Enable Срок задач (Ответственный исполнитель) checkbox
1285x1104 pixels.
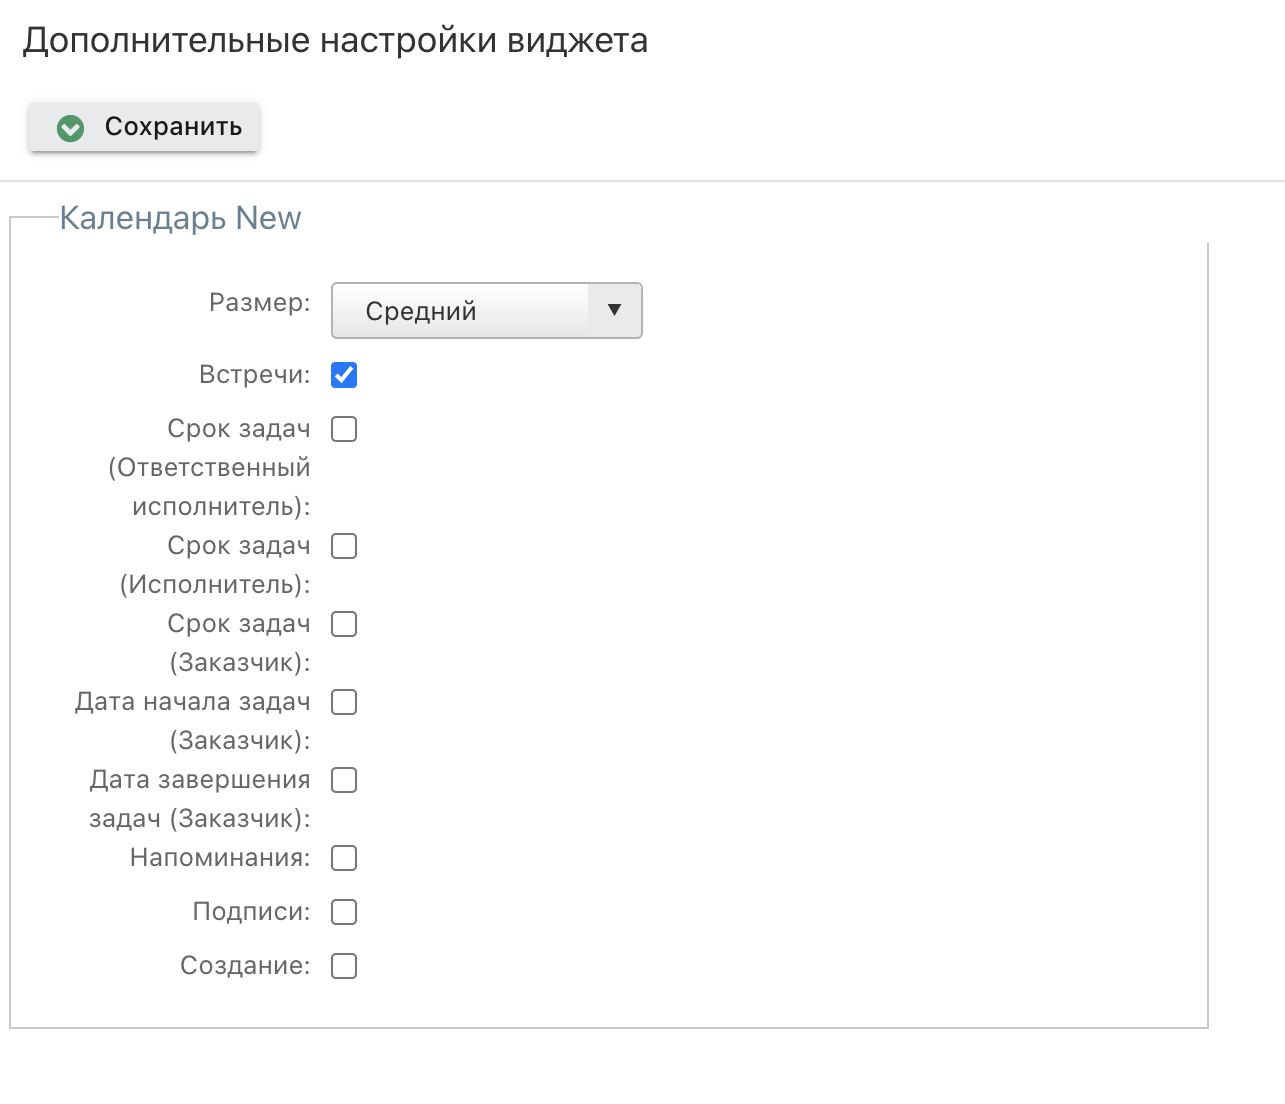[344, 429]
